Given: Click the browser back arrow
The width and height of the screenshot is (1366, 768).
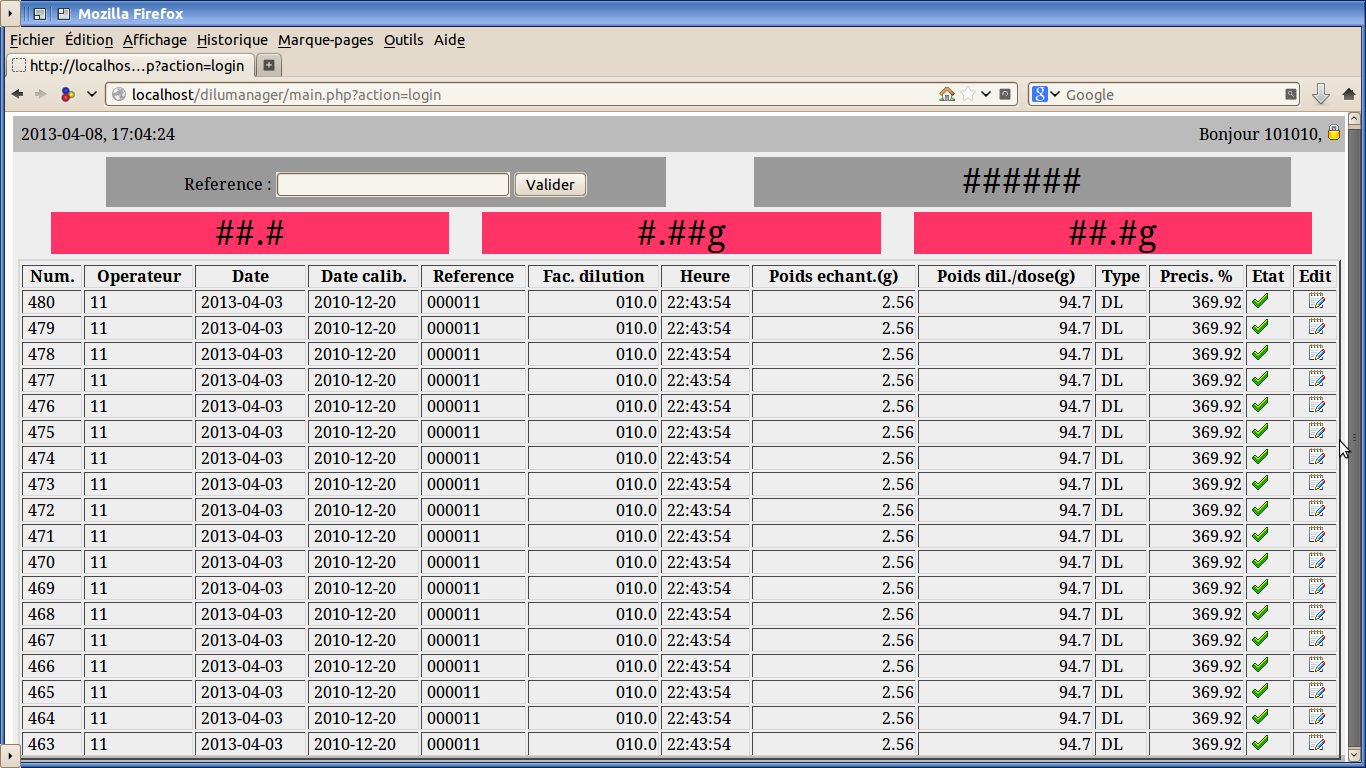Looking at the screenshot, I should (x=17, y=94).
